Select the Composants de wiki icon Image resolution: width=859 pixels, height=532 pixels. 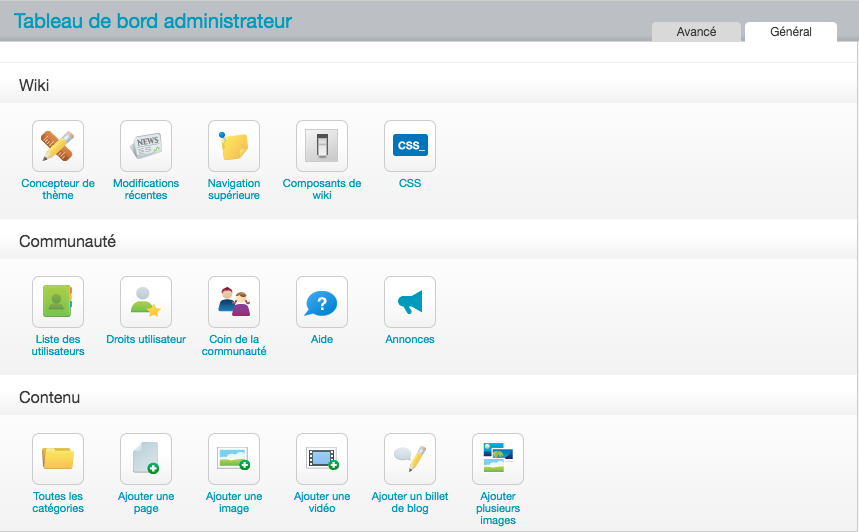(x=322, y=146)
